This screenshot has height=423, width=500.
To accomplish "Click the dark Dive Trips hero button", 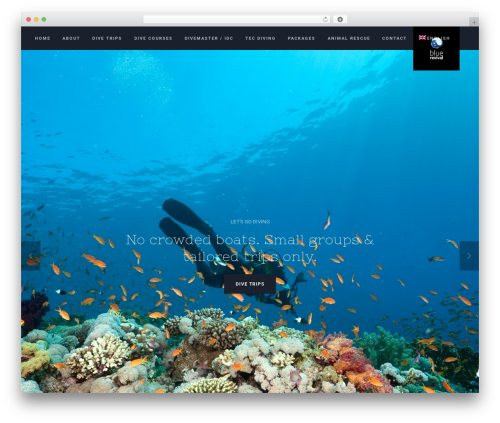I will (250, 284).
